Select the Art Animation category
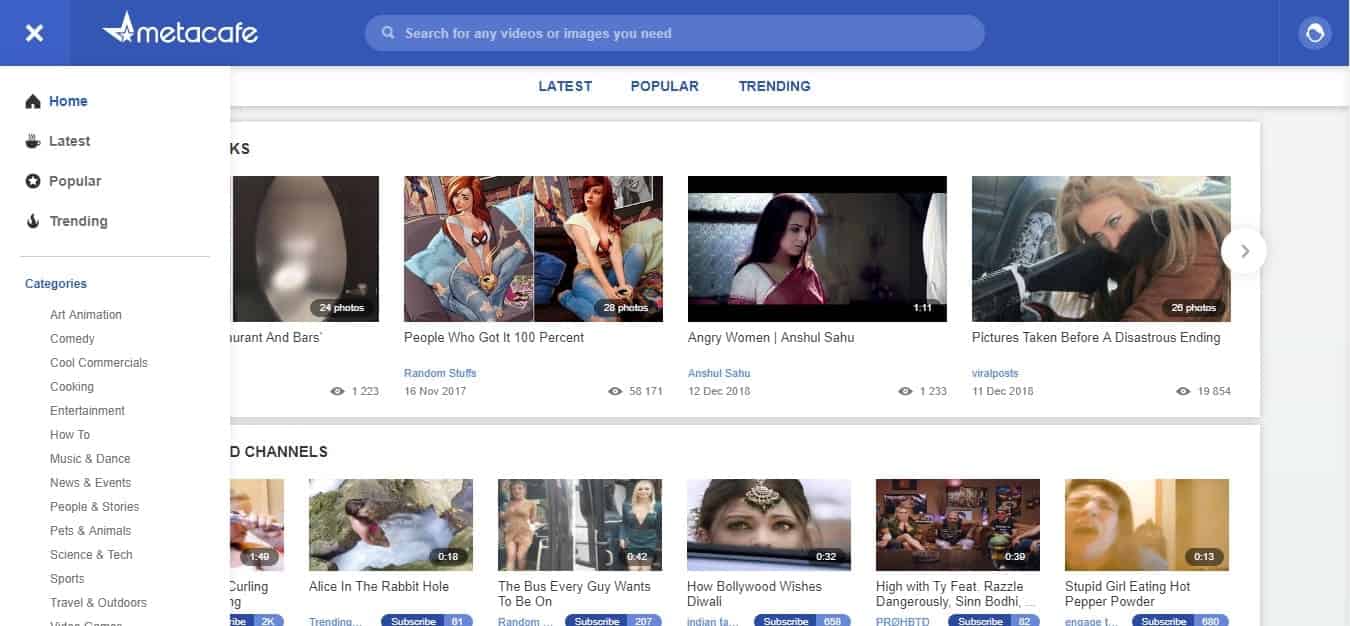 coord(86,315)
